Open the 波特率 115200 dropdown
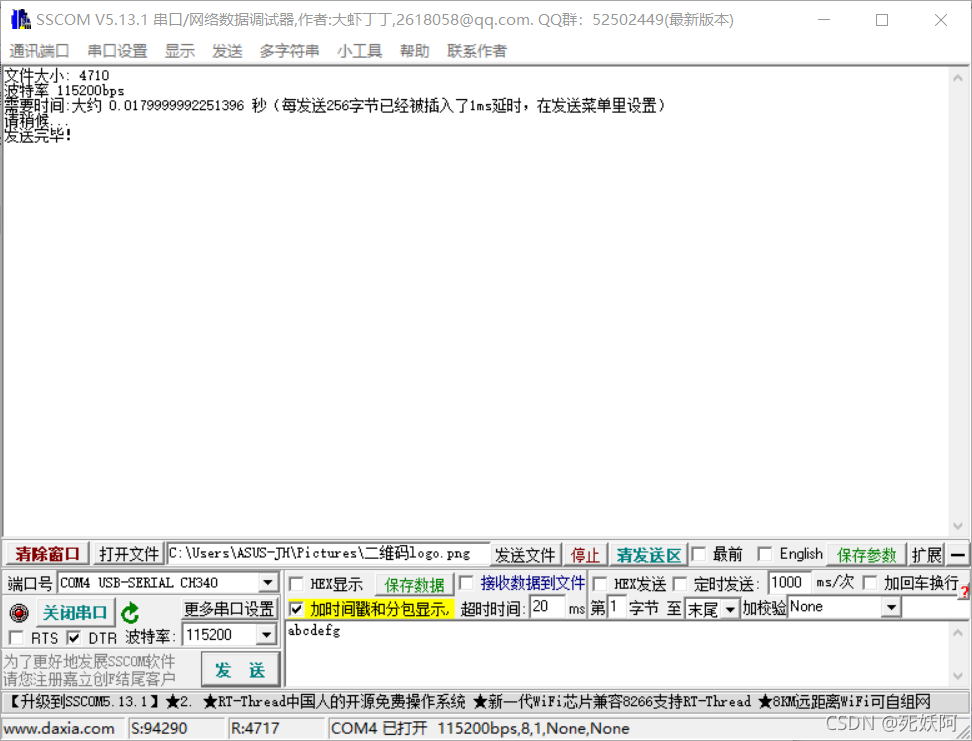Screen dimensions: 972x741 pyautogui.click(x=267, y=634)
